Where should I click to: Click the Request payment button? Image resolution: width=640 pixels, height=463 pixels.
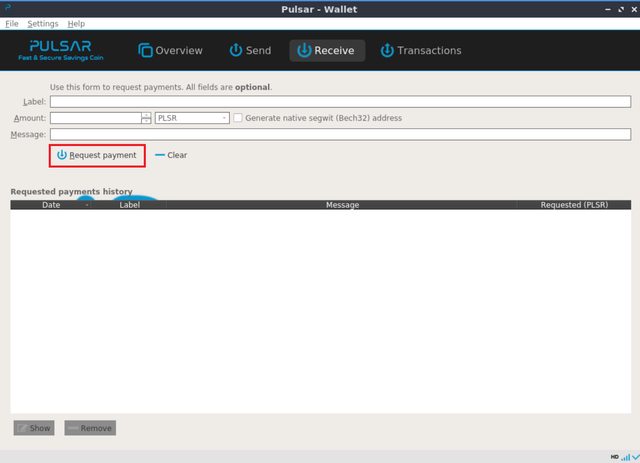click(97, 156)
